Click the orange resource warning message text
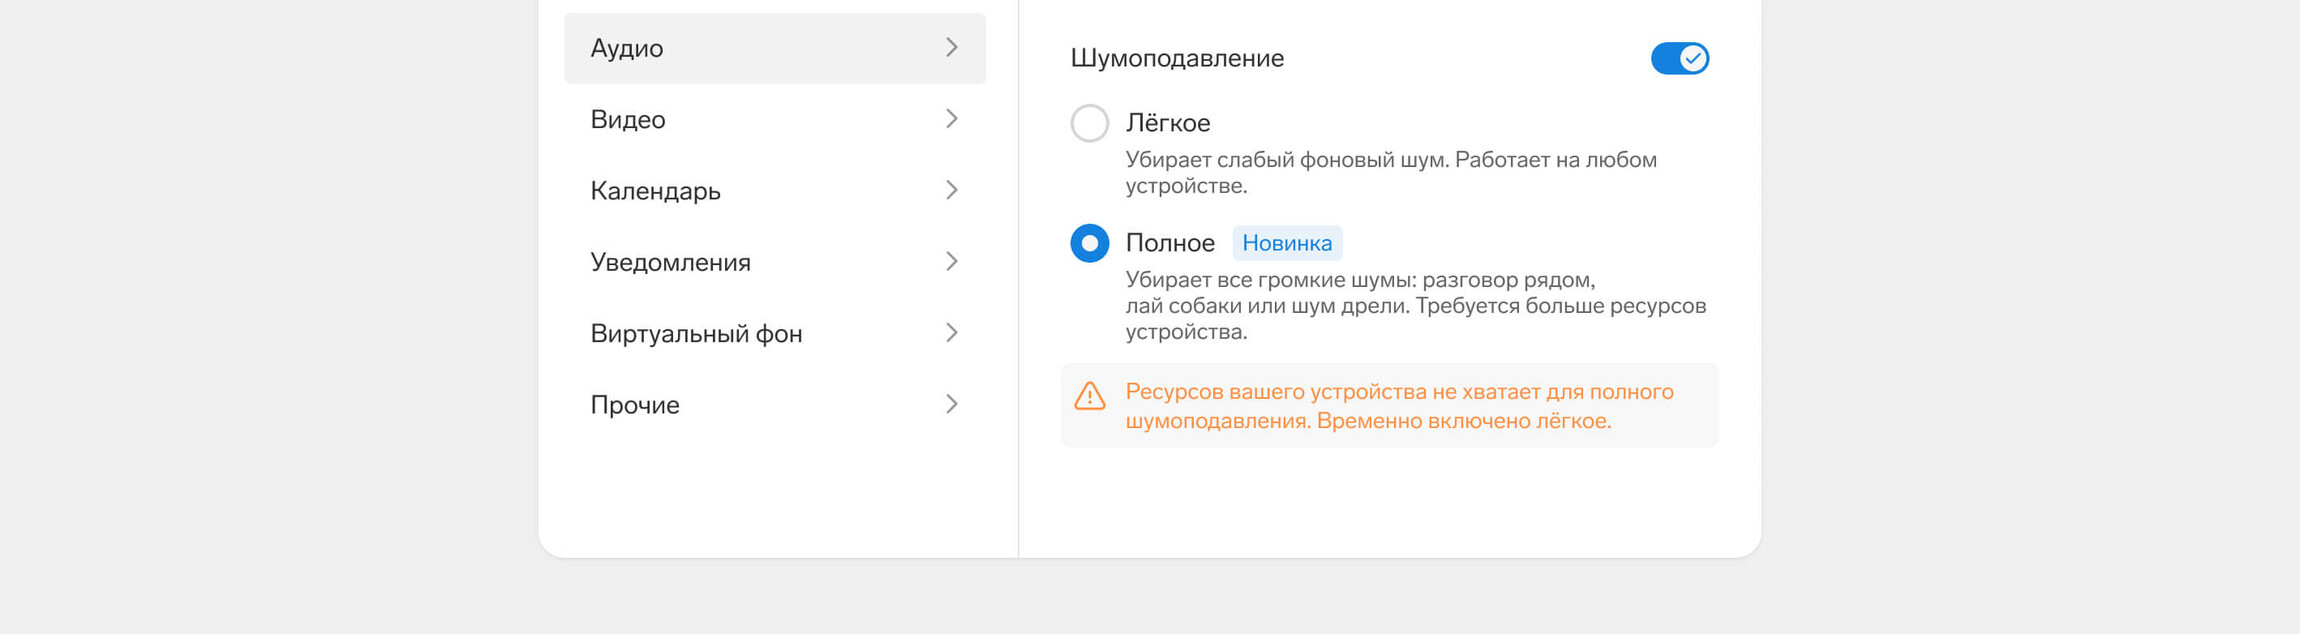 [x=1398, y=406]
